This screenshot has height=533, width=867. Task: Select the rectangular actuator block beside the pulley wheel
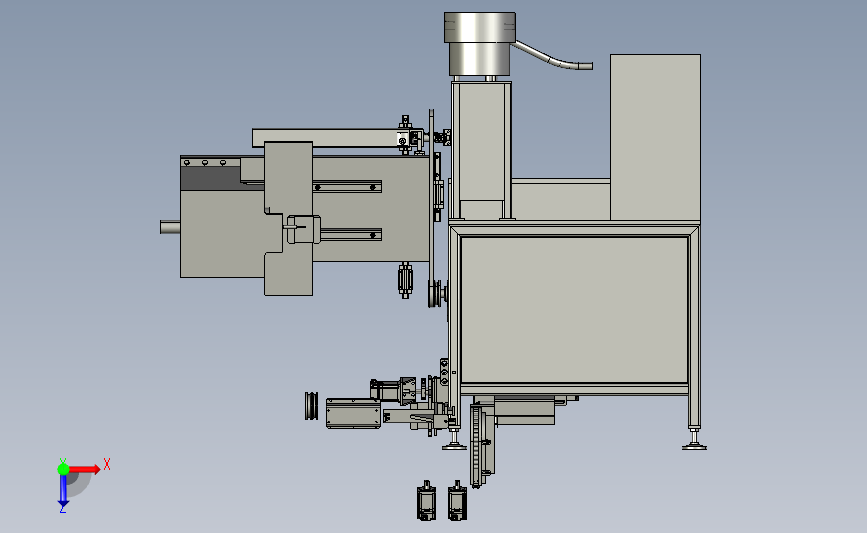coord(353,414)
